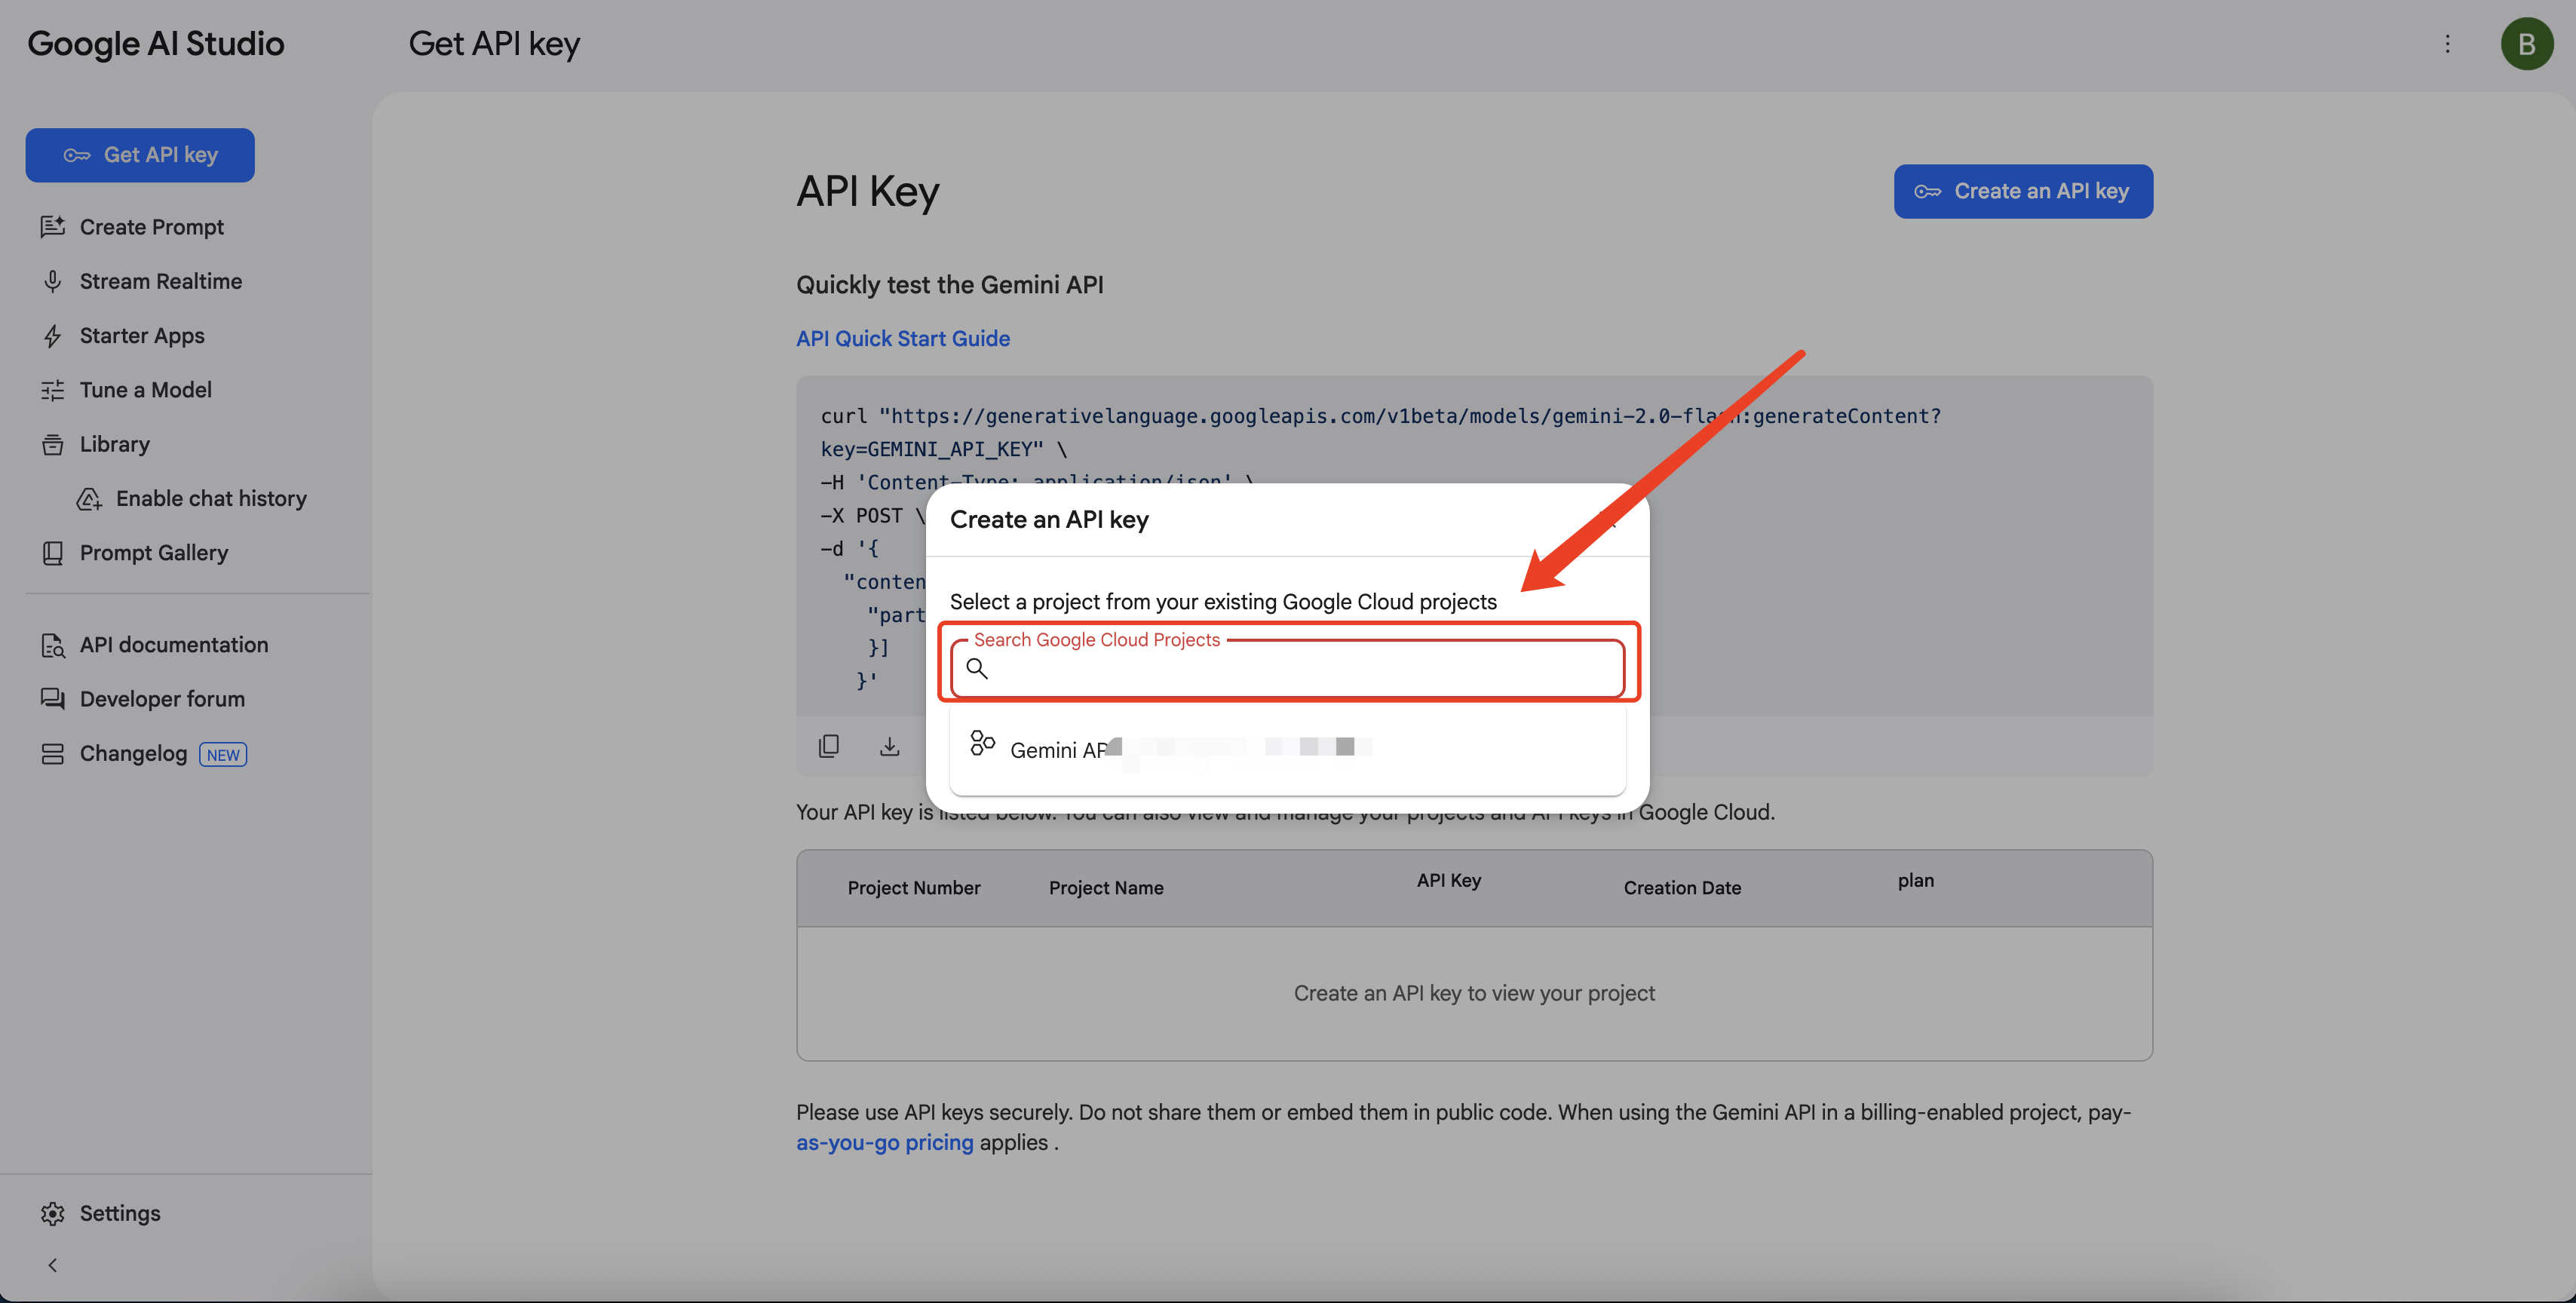This screenshot has width=2576, height=1303.
Task: Click the magnifier icon in project search
Action: coord(977,668)
